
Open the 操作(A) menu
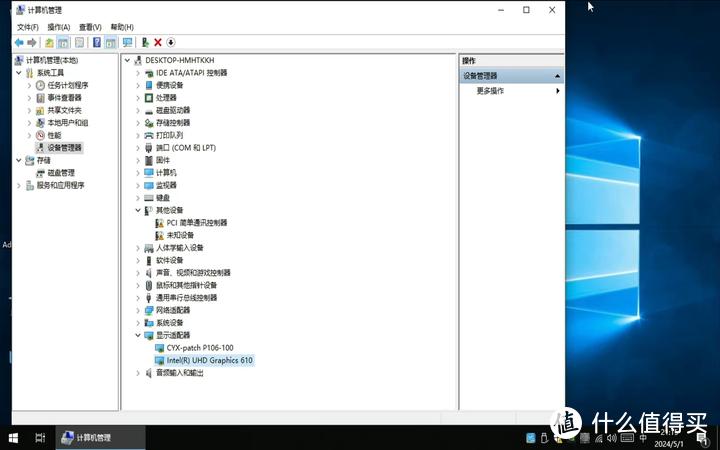59,27
